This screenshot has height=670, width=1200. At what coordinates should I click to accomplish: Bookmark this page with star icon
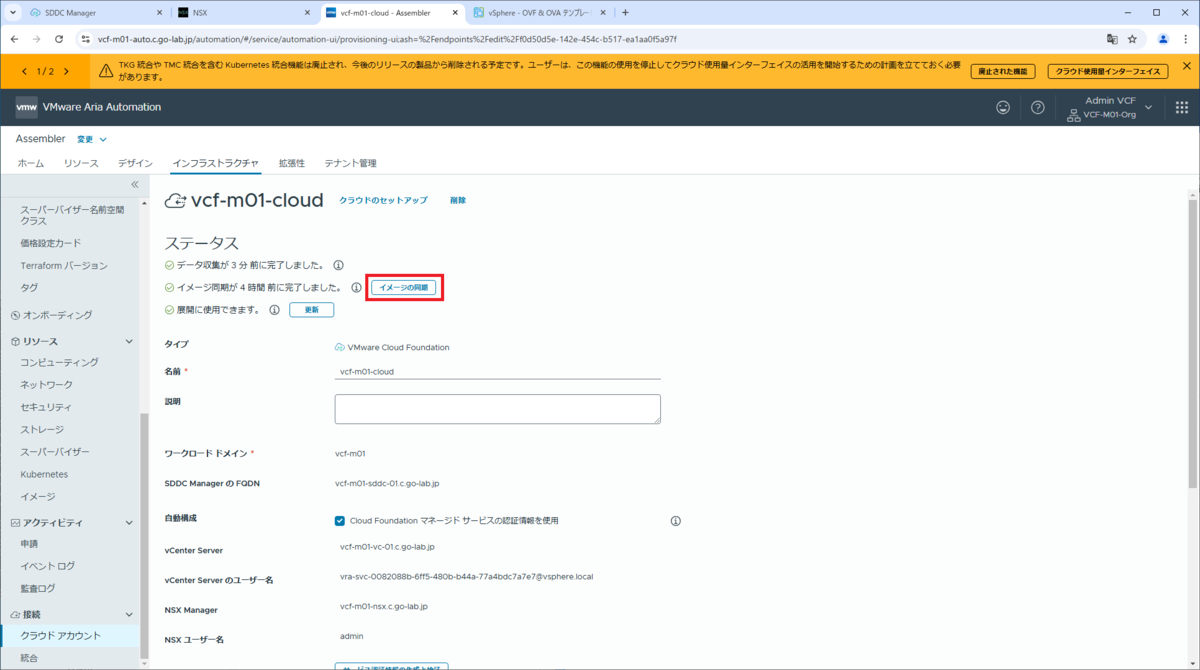tap(1132, 39)
